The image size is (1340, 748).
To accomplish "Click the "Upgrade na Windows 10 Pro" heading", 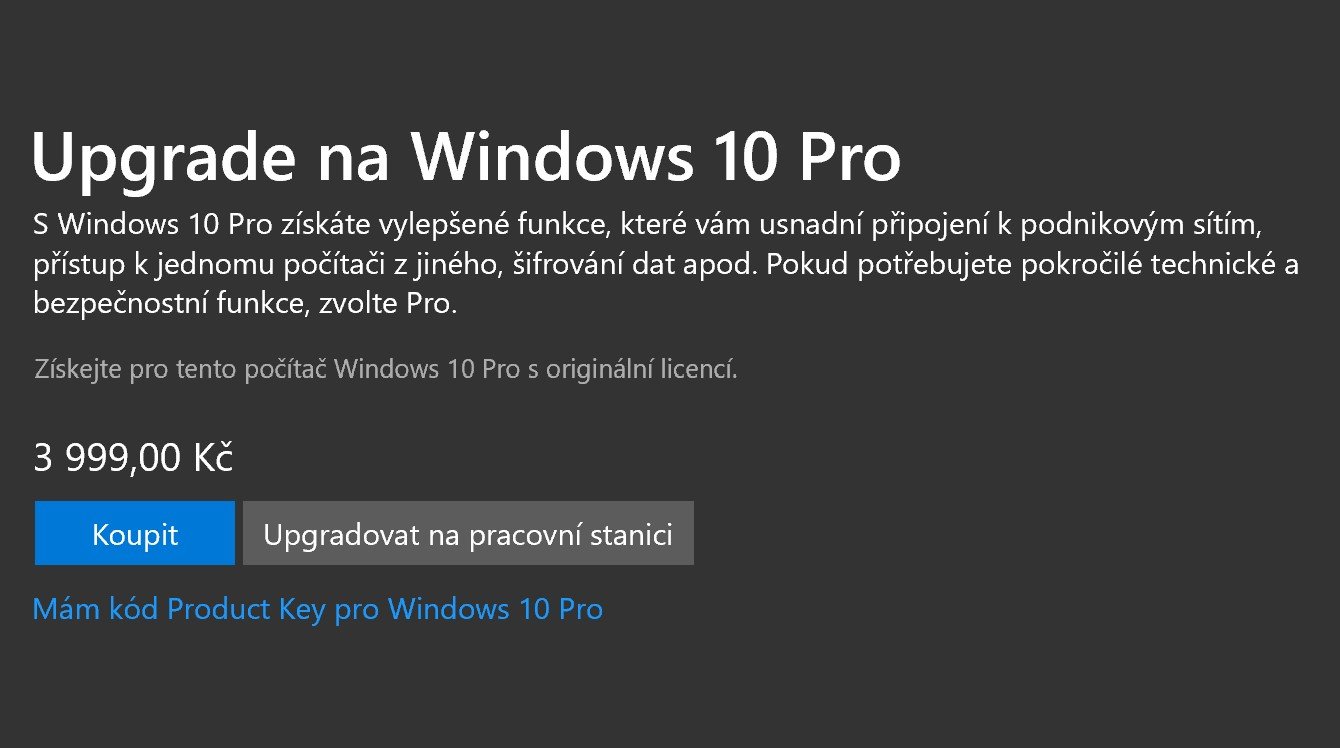I will (466, 158).
